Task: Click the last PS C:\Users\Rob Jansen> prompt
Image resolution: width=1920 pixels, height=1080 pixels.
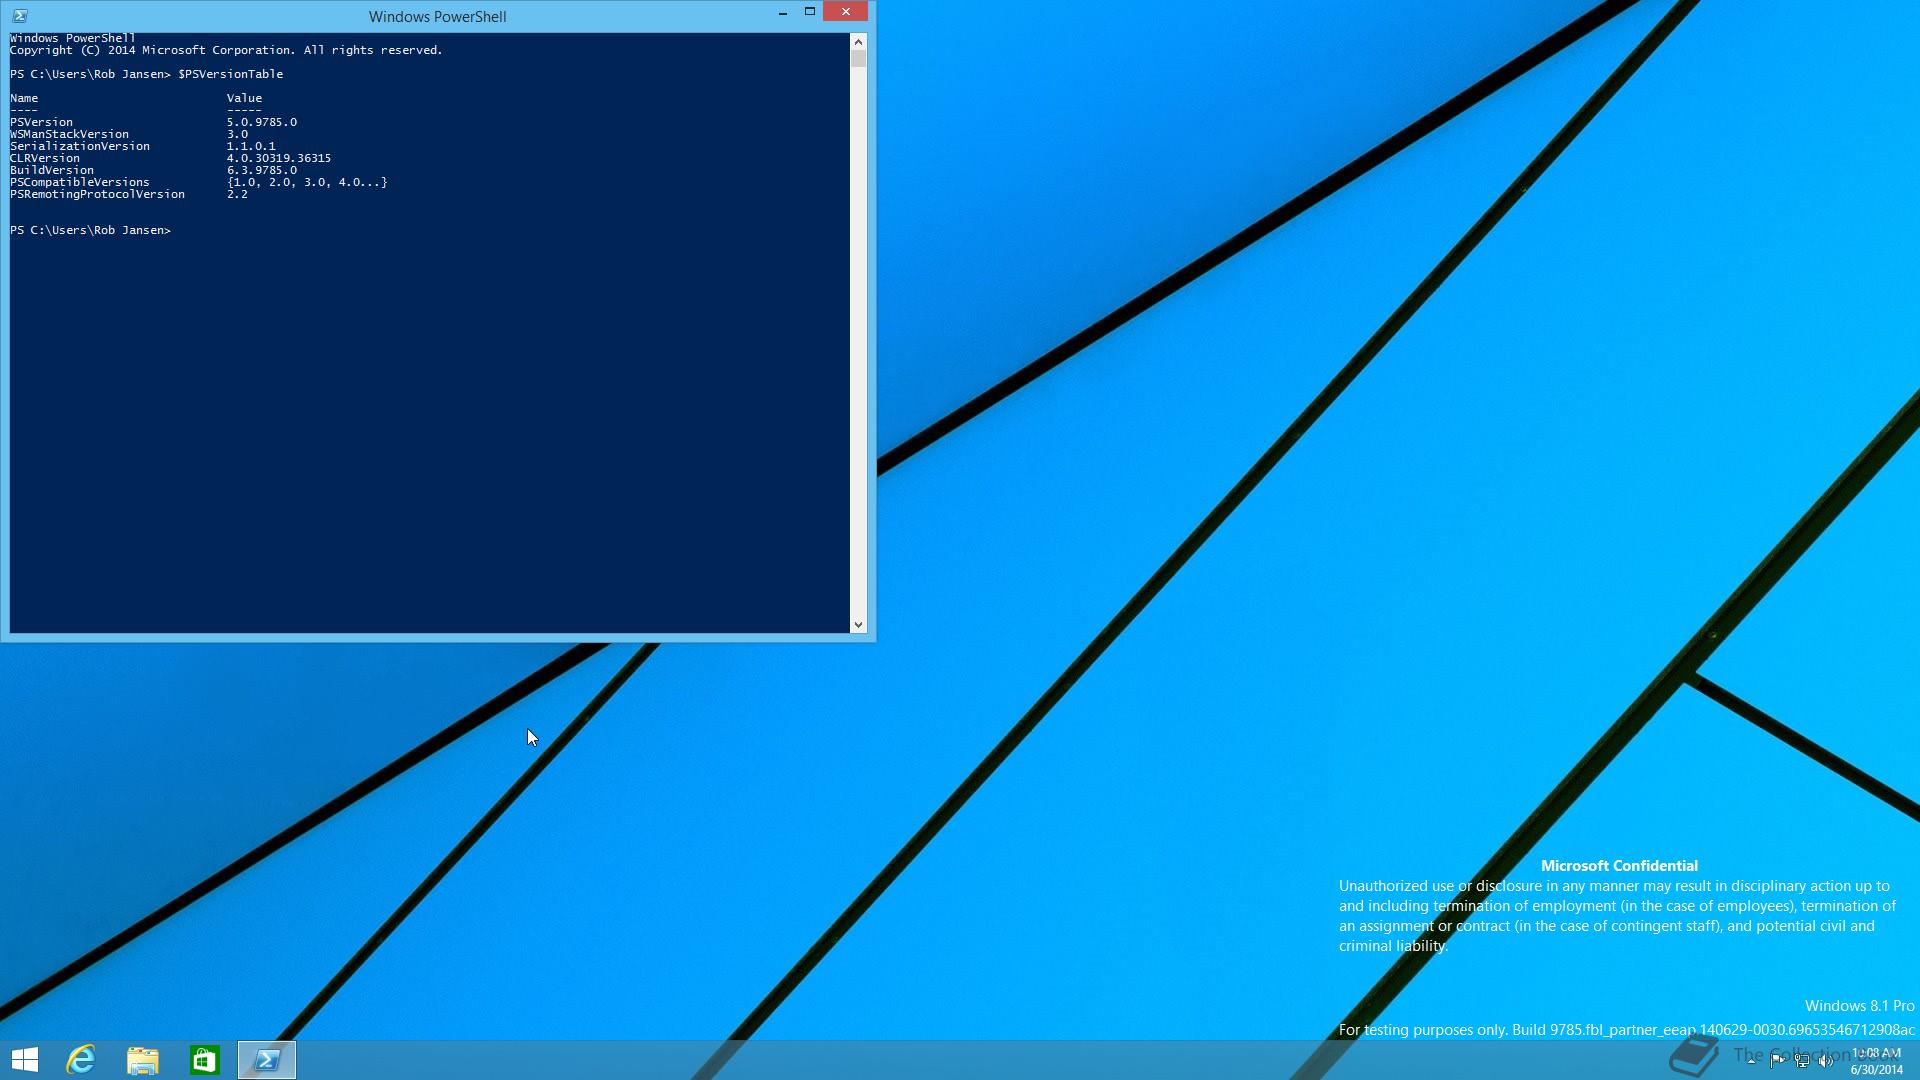Action: (91, 230)
